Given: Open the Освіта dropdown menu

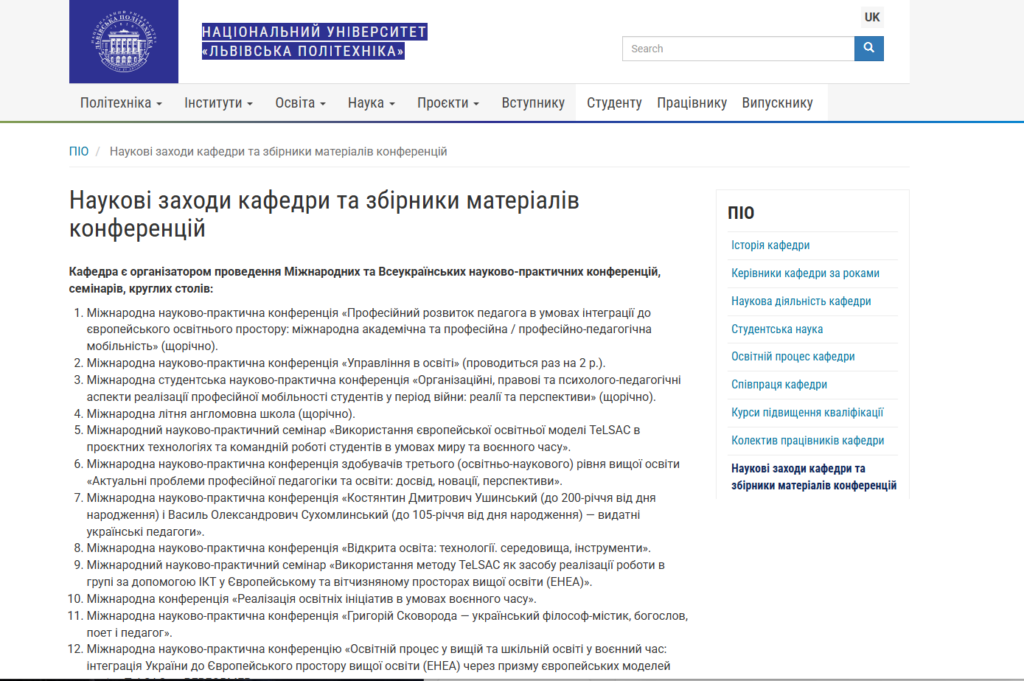Looking at the screenshot, I should pos(301,103).
